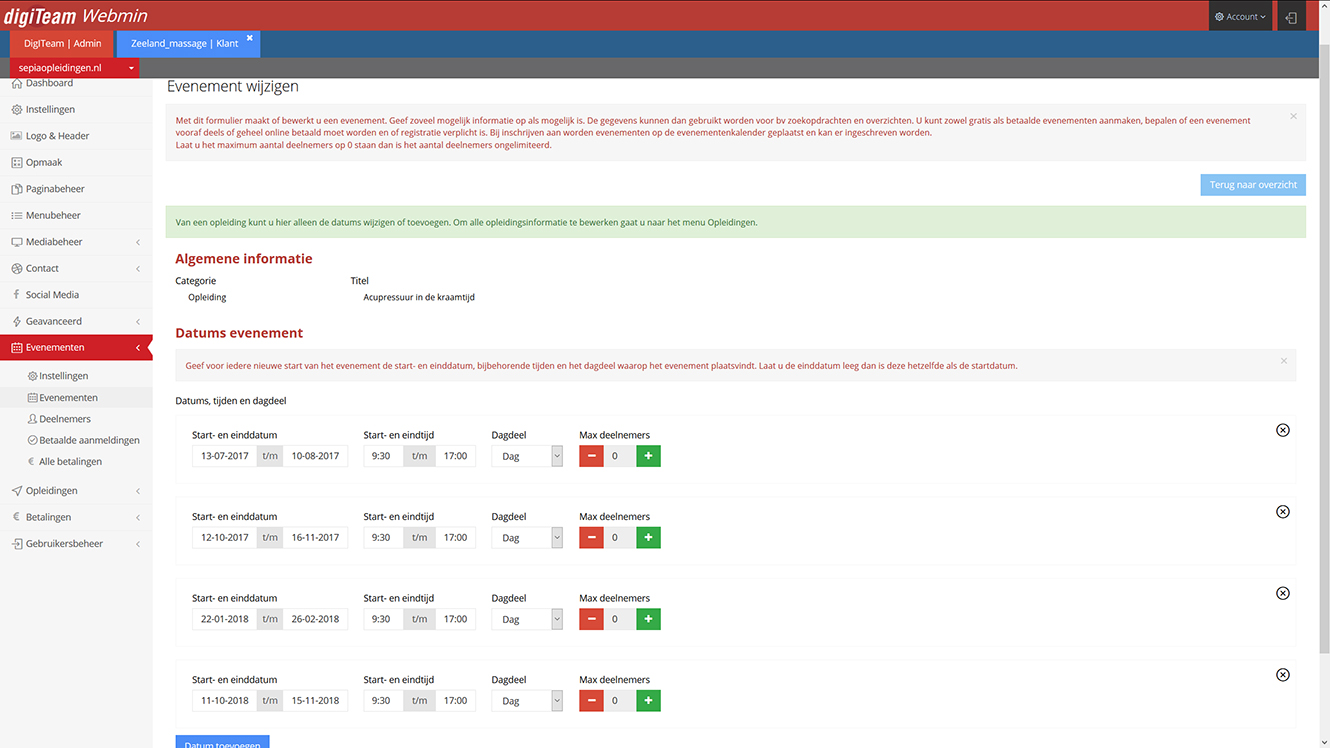Switch to DigiTeam | Admin tab

(63, 44)
